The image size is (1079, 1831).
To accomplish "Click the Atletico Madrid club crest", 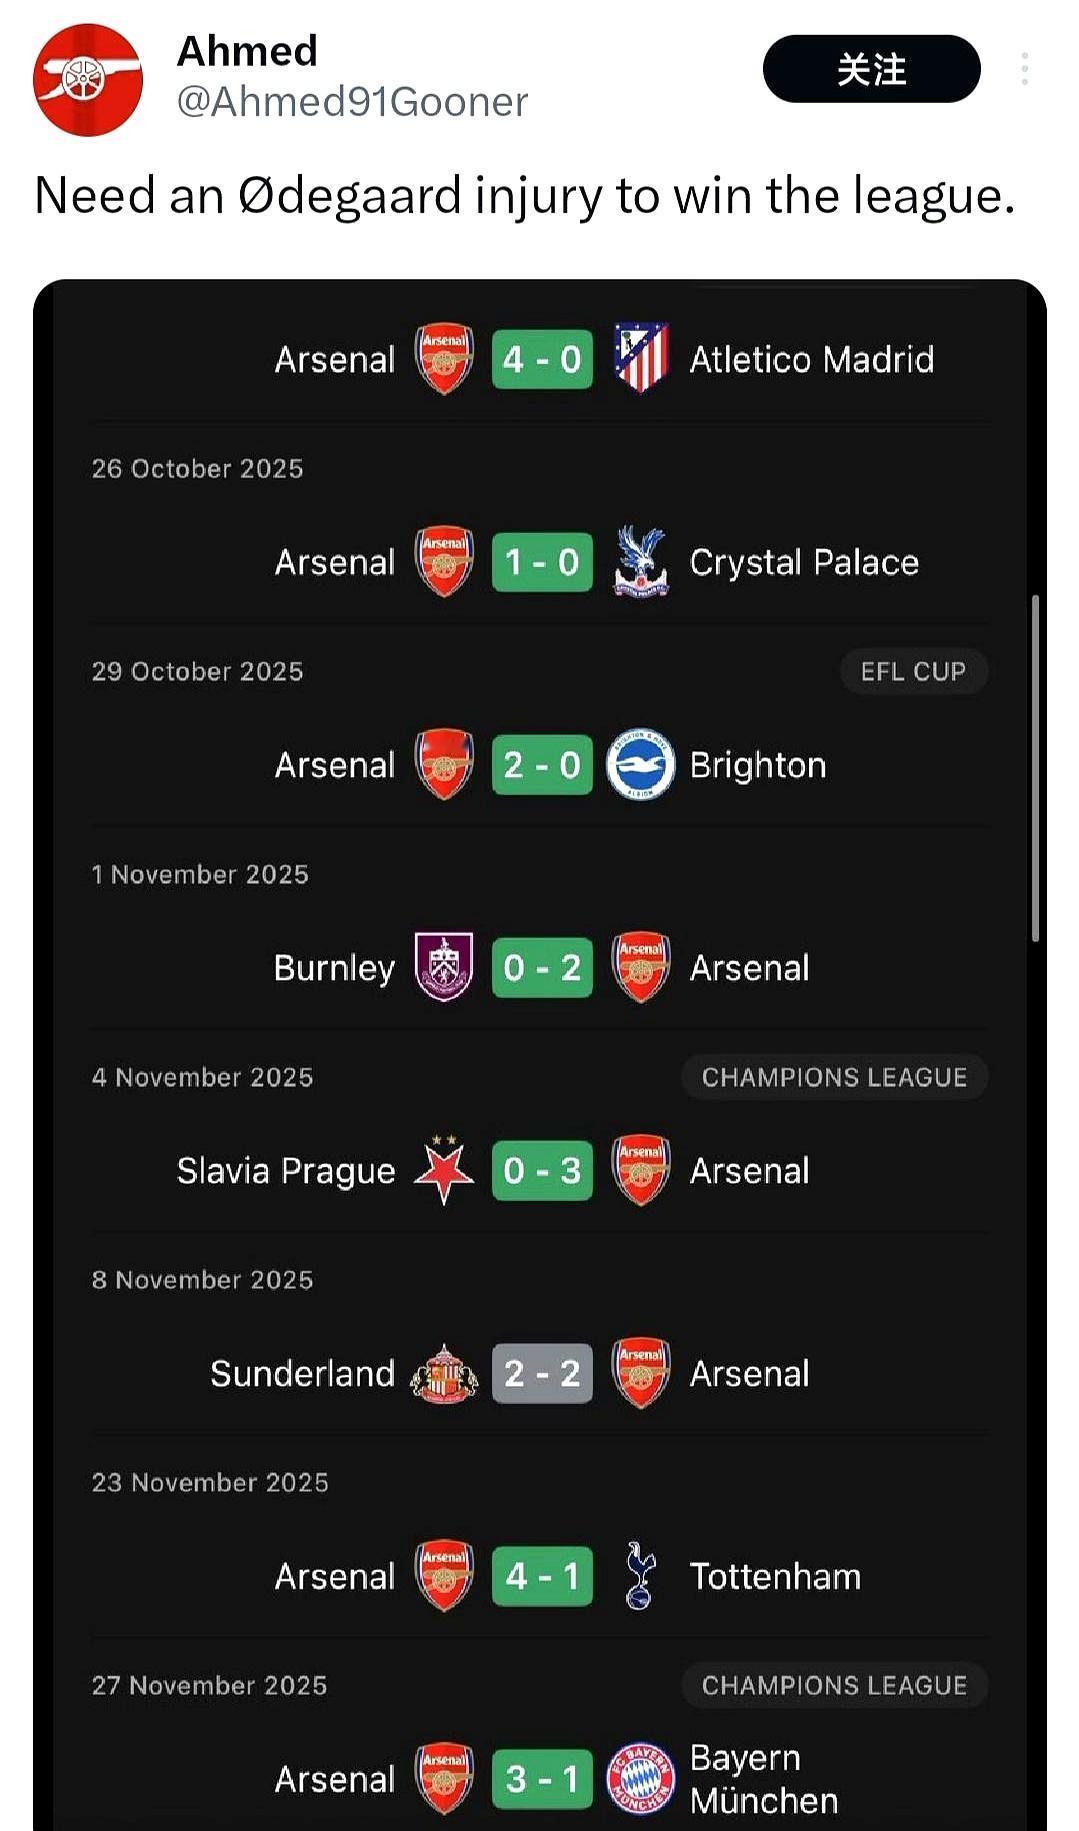I will click(640, 358).
